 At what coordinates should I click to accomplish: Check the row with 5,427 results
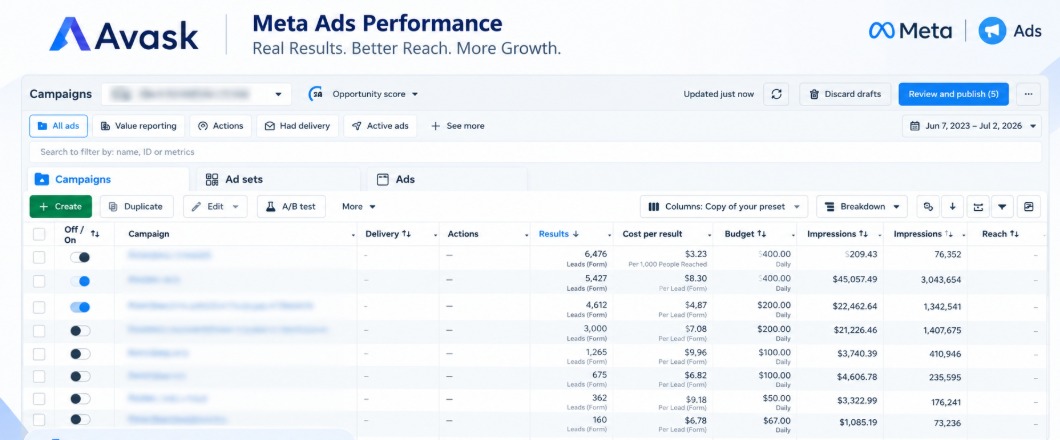click(x=39, y=281)
